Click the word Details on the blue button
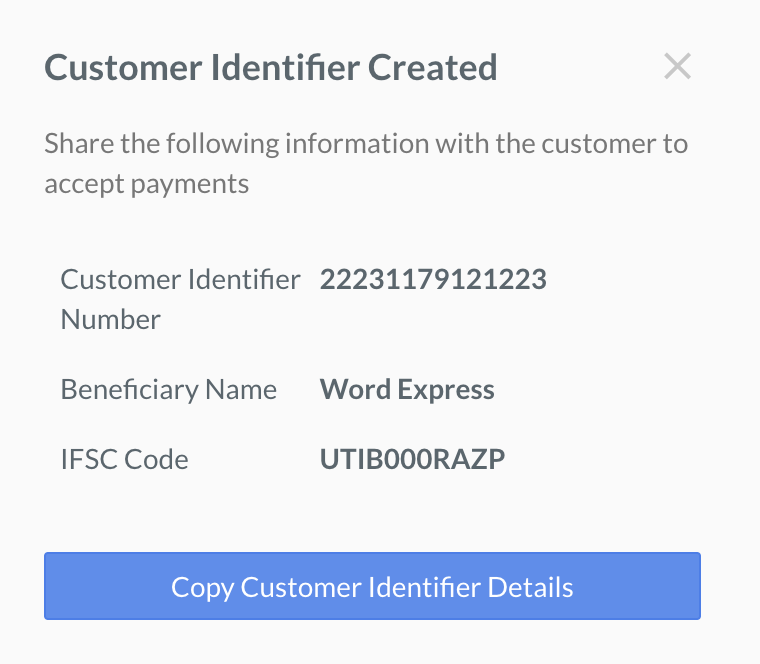The height and width of the screenshot is (664, 760). 530,587
